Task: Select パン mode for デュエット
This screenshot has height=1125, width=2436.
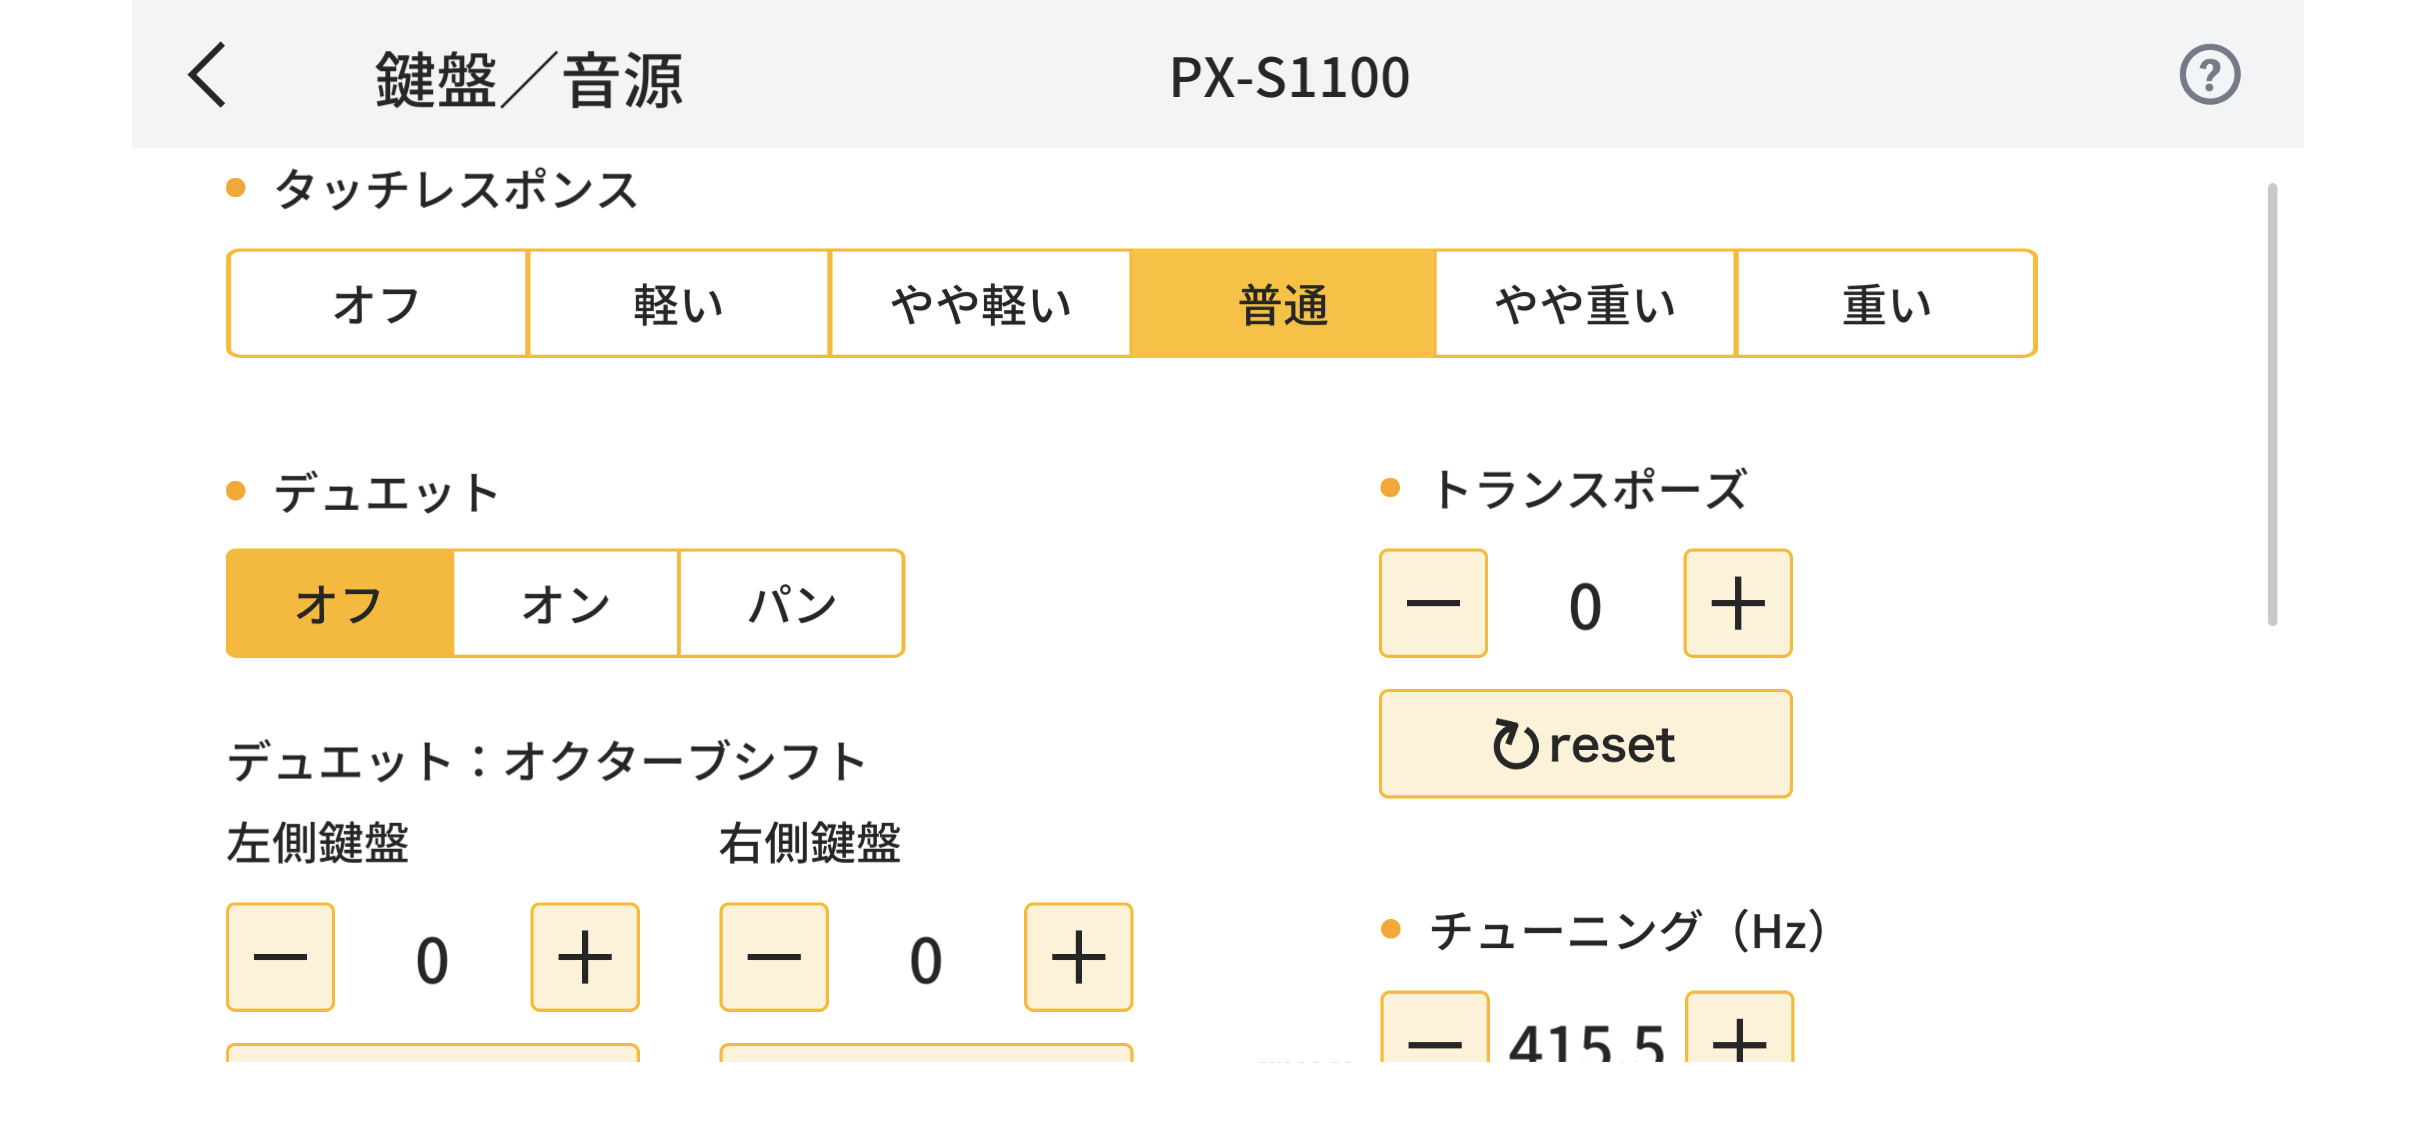Action: pyautogui.click(x=791, y=602)
